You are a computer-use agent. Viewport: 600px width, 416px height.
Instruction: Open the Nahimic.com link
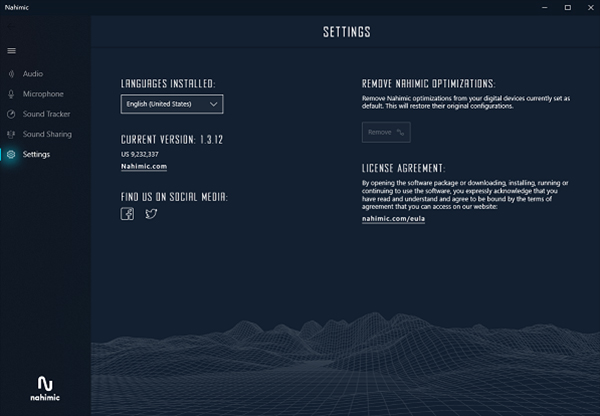(x=144, y=166)
